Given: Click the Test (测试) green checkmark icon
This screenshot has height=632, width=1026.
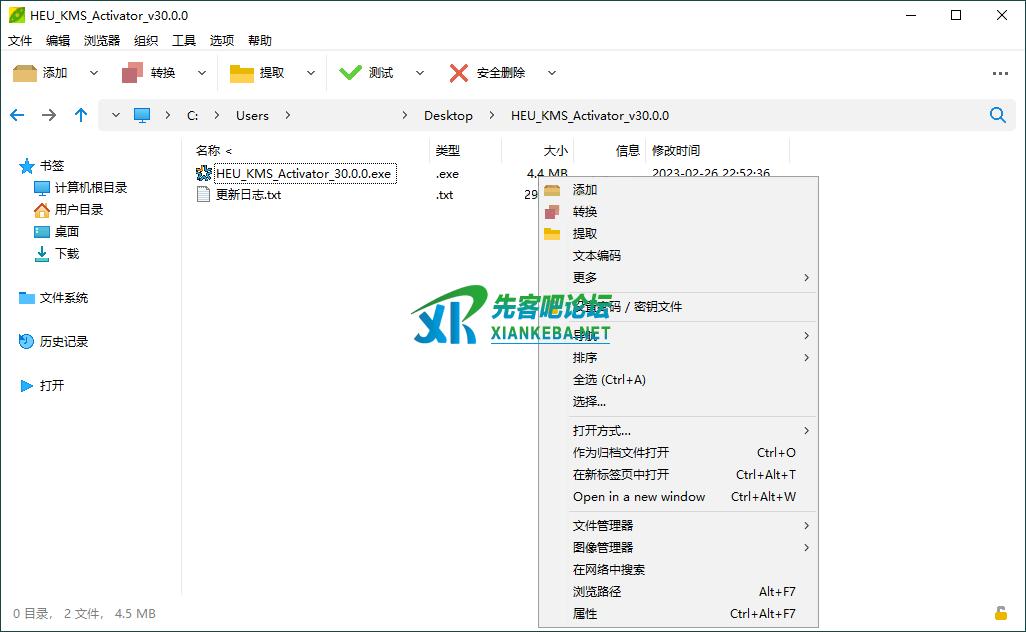Looking at the screenshot, I should pyautogui.click(x=350, y=73).
